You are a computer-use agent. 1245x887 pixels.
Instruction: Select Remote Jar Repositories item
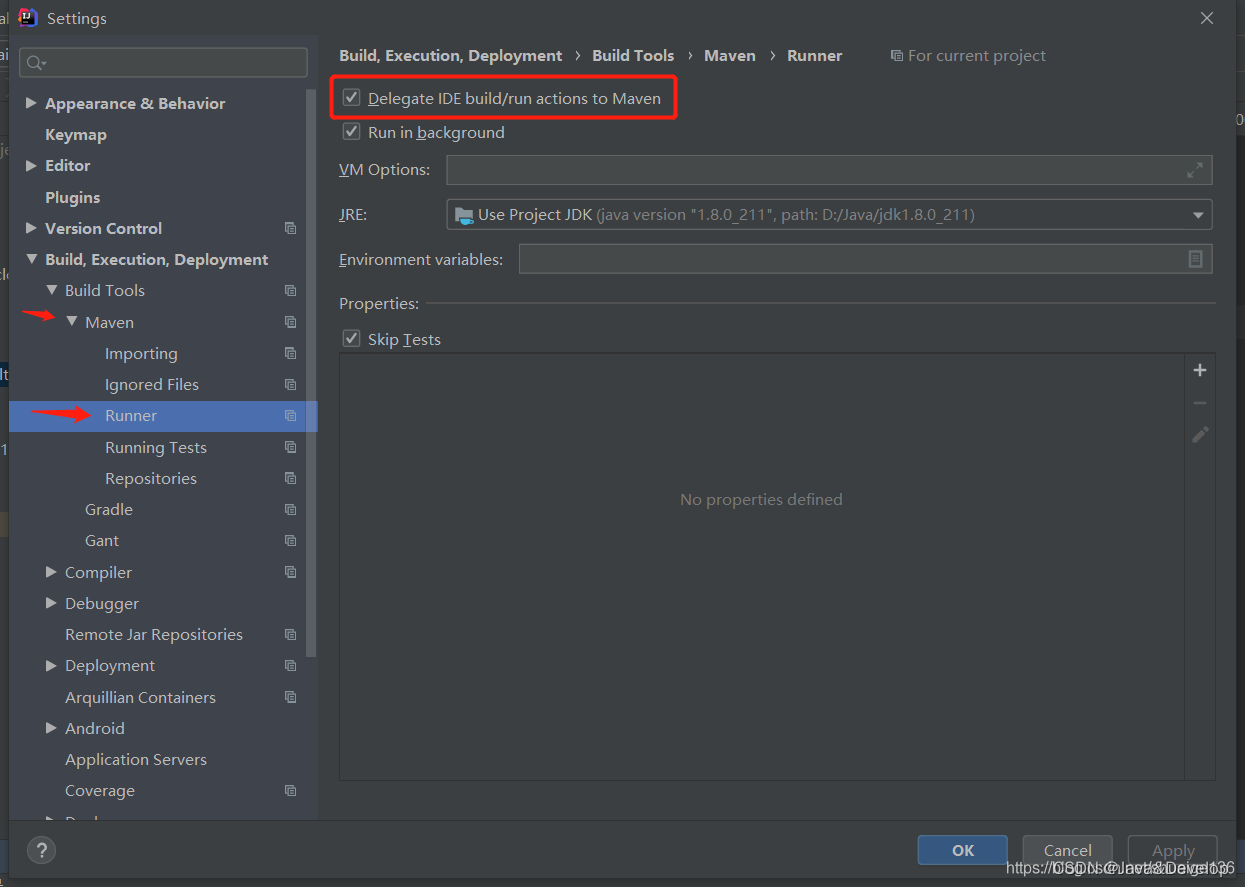tap(154, 634)
